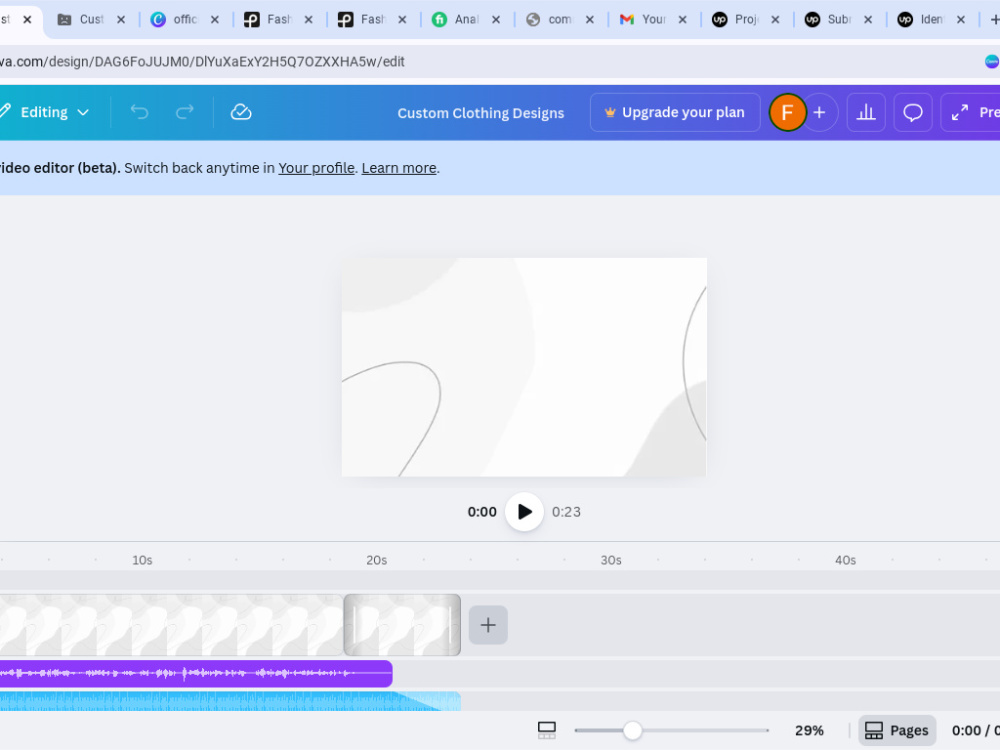Select the first long page clip

click(x=172, y=625)
